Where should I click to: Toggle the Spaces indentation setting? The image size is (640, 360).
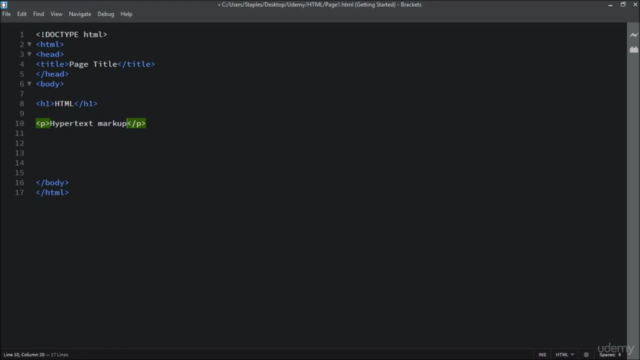(607, 355)
